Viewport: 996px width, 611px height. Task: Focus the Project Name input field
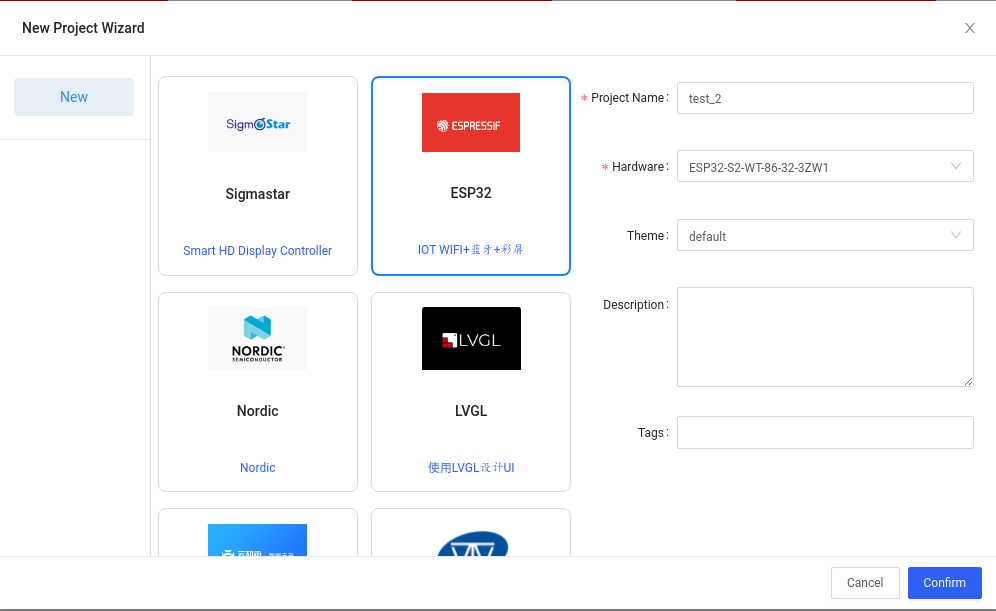[825, 98]
